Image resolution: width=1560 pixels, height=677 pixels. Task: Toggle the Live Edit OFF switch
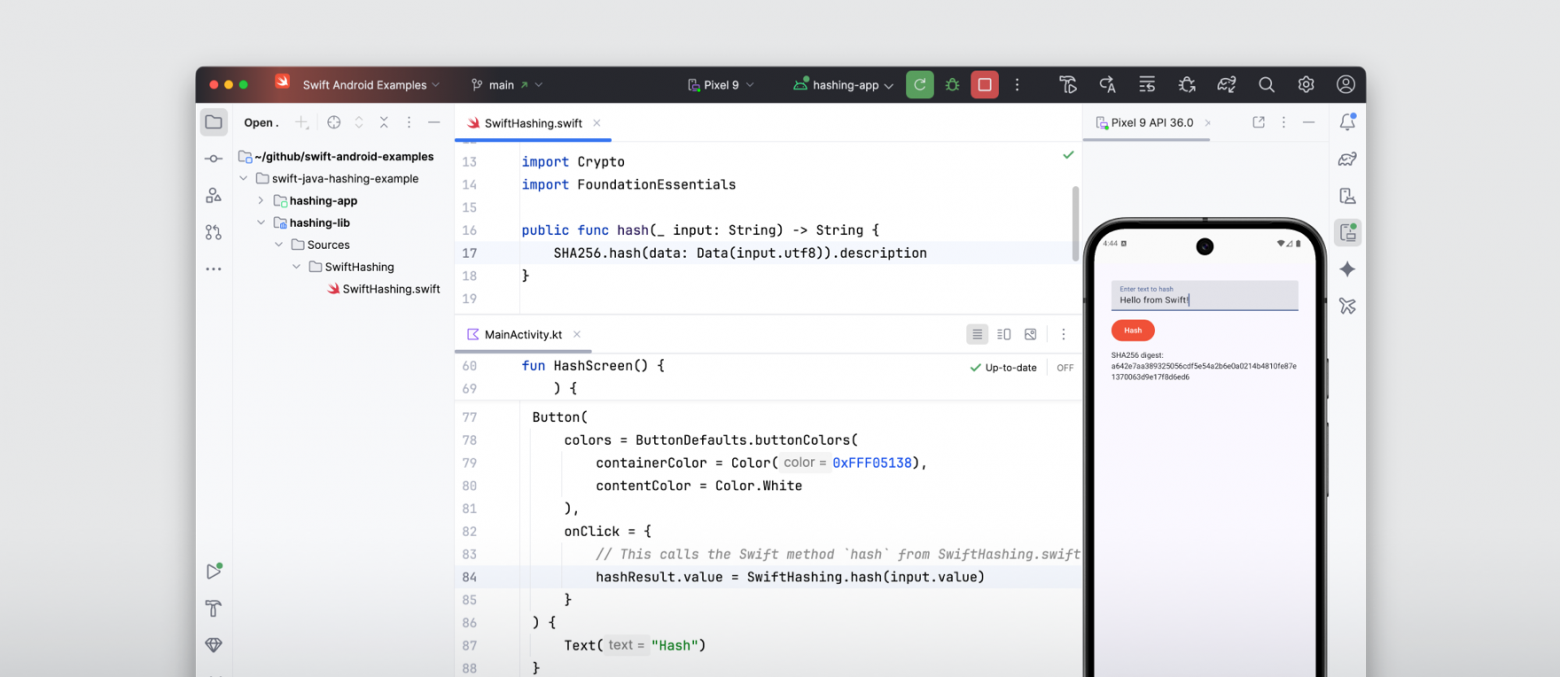click(1064, 367)
